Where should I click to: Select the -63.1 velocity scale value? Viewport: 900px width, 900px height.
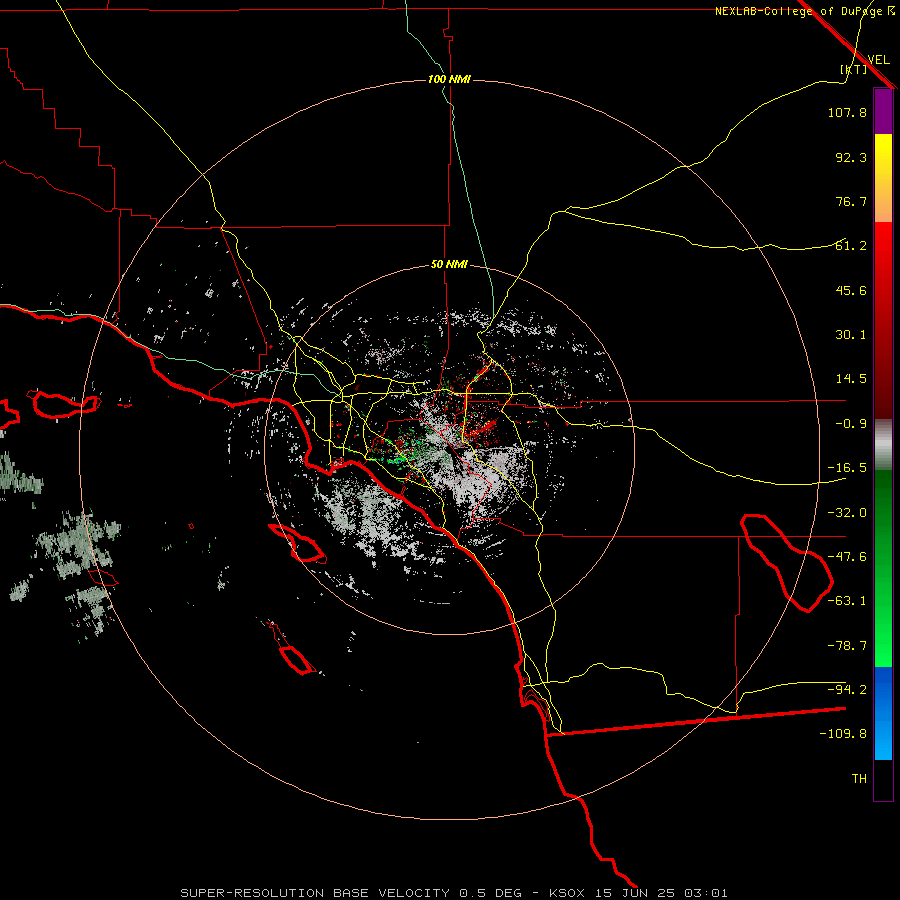pyautogui.click(x=847, y=601)
